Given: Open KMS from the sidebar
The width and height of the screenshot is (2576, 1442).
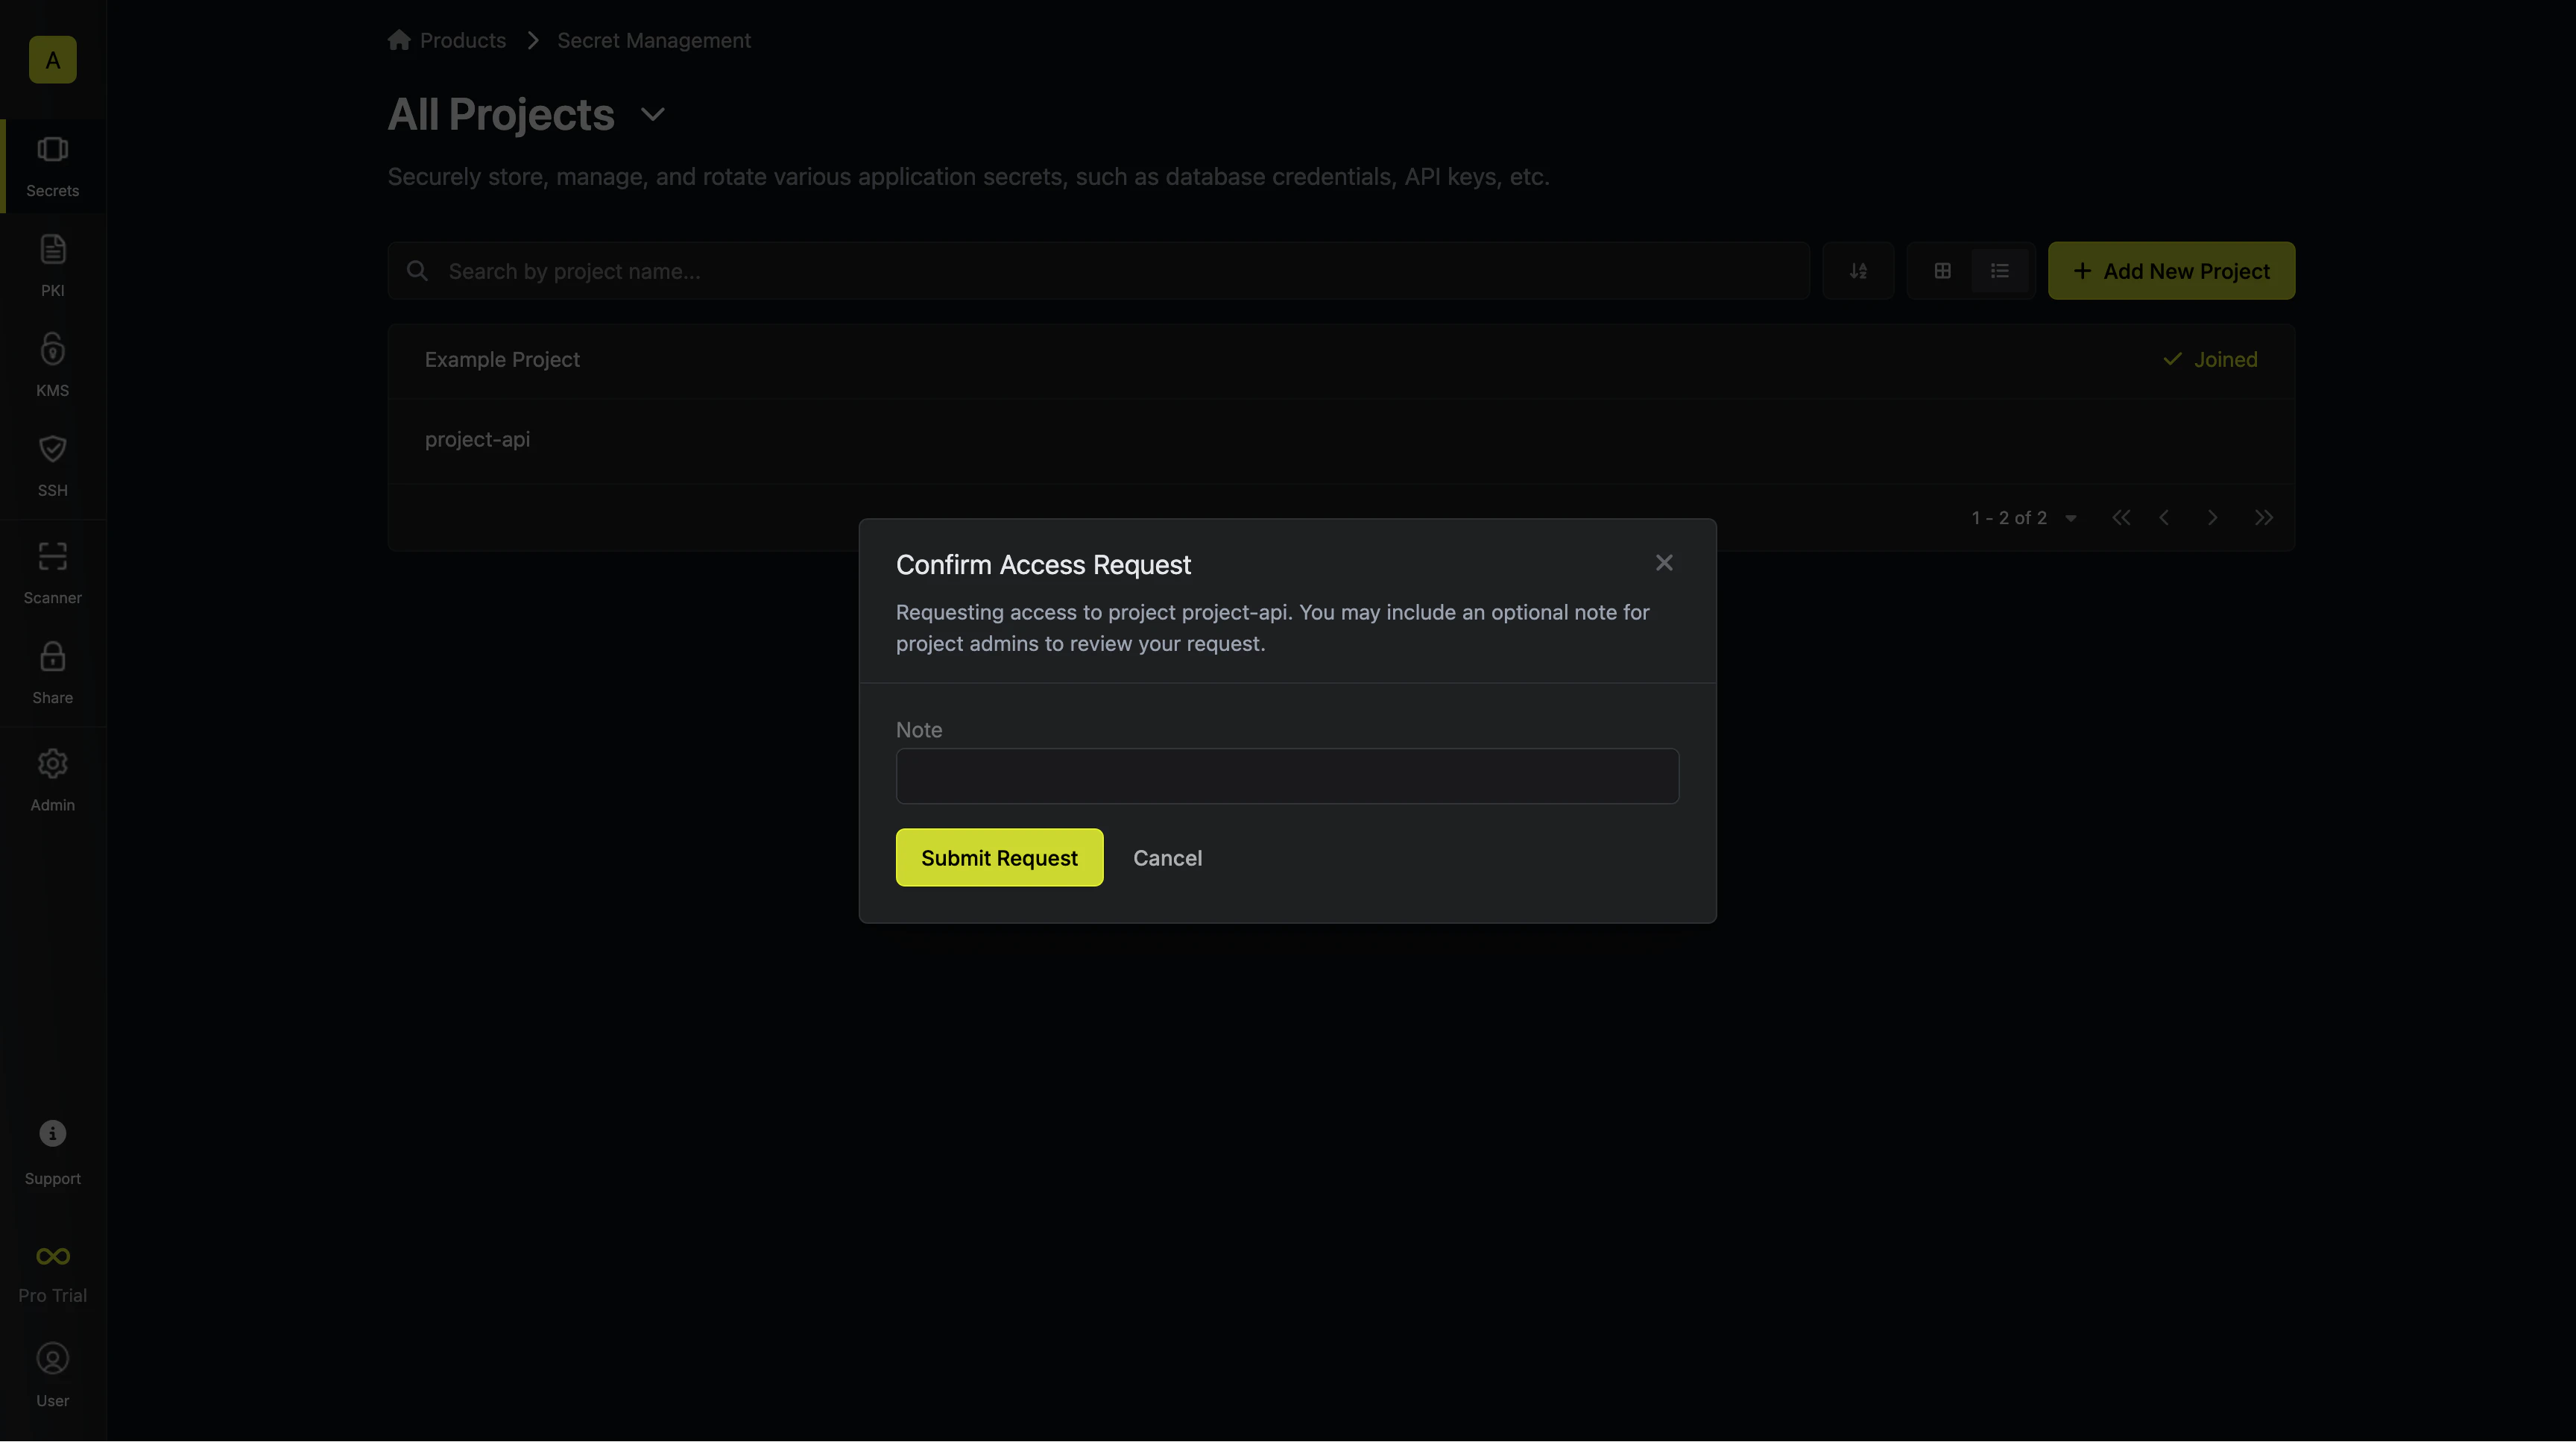Looking at the screenshot, I should click(52, 366).
